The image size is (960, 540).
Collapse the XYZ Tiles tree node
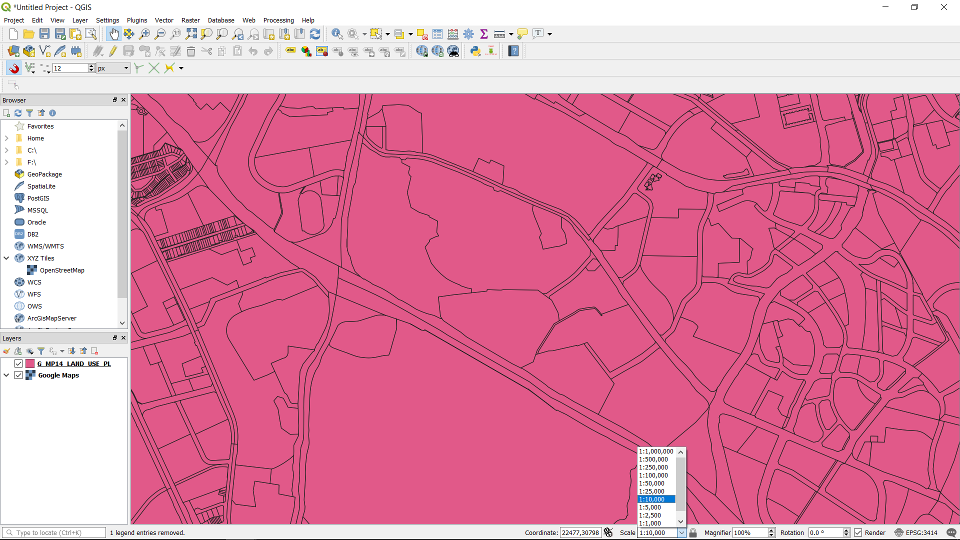7,258
